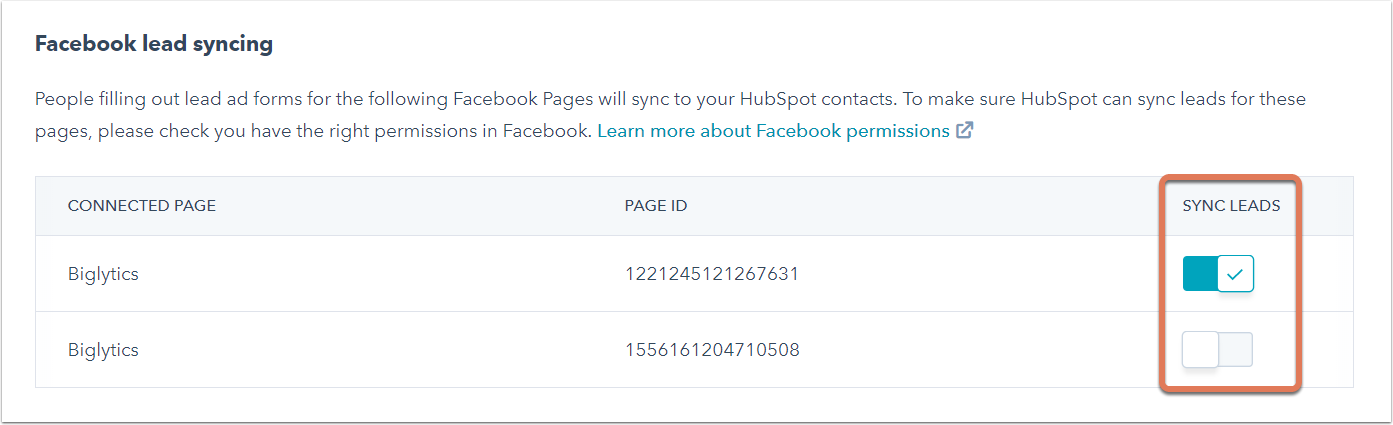
Task: Click page ID 1556161204710508
Action: pyautogui.click(x=712, y=350)
